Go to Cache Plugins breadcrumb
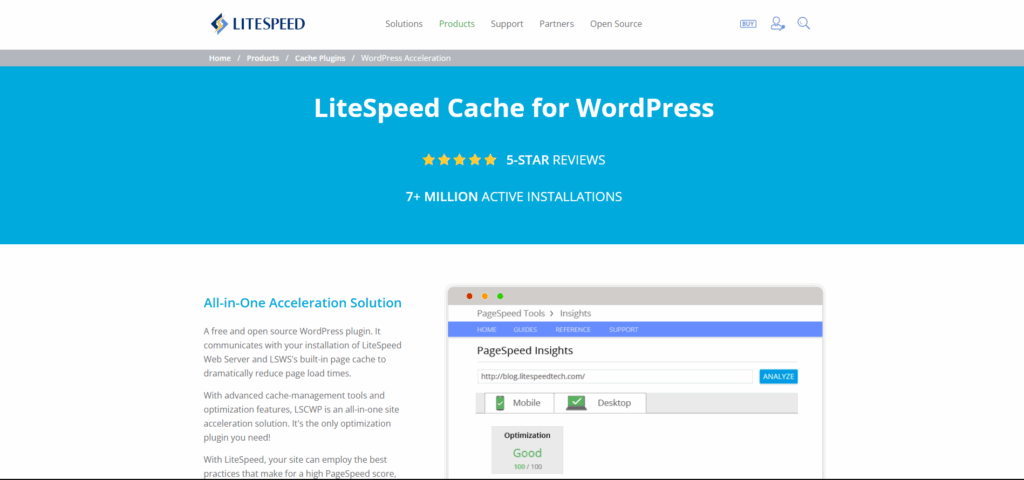This screenshot has height=480, width=1024. pyautogui.click(x=320, y=58)
